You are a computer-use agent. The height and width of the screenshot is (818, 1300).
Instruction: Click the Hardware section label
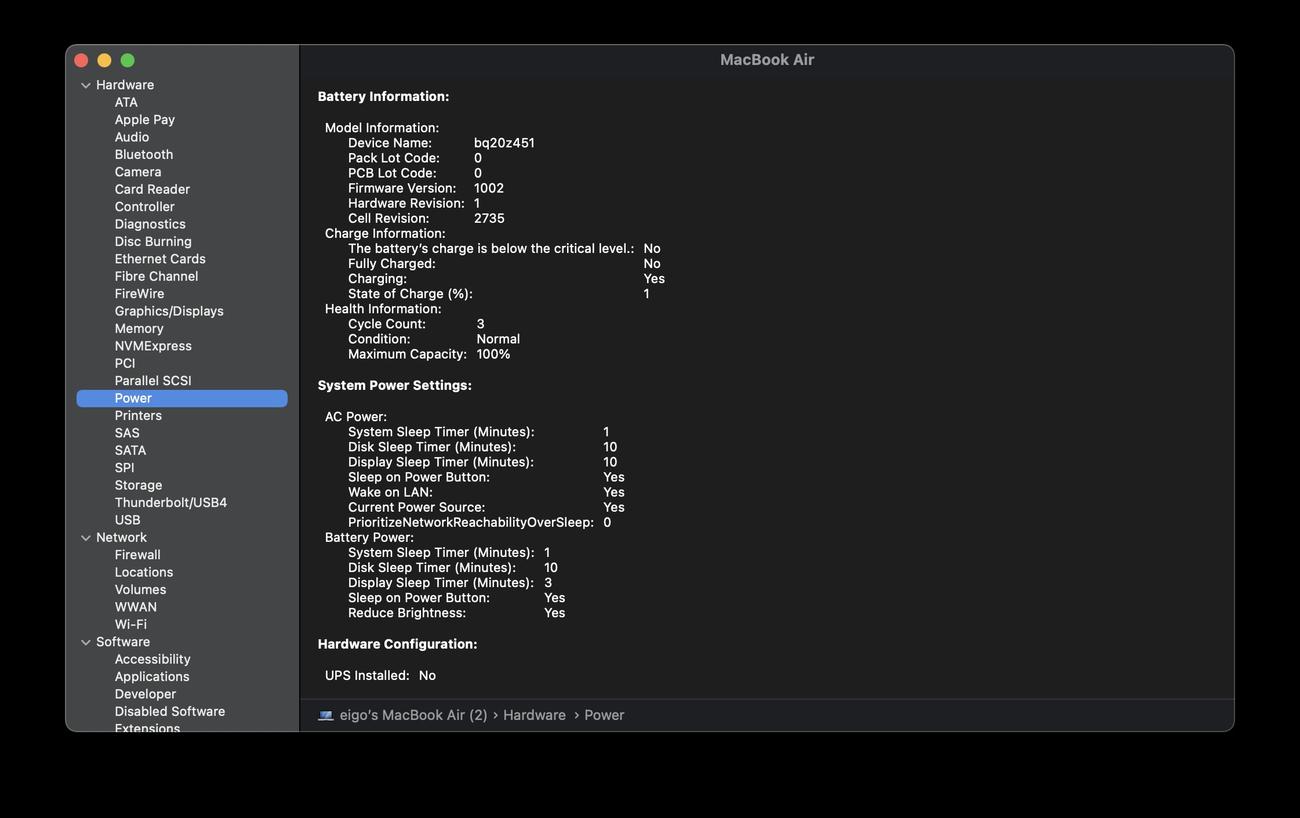click(125, 85)
